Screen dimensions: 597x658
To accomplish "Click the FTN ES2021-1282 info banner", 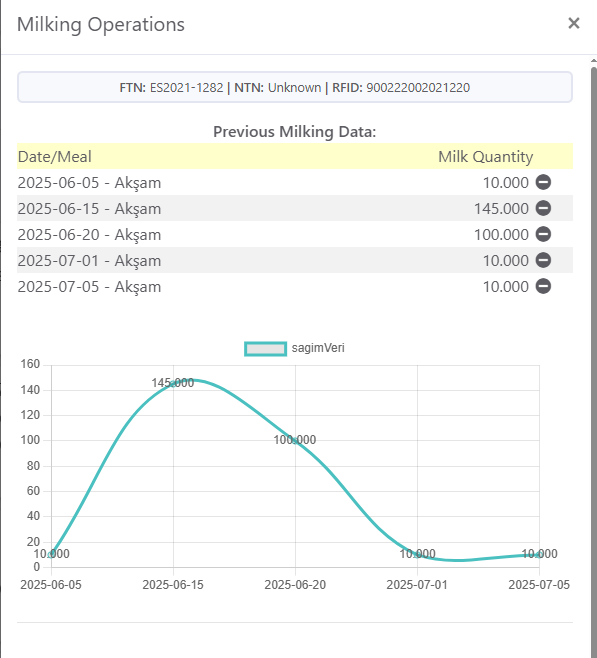I will coord(295,87).
